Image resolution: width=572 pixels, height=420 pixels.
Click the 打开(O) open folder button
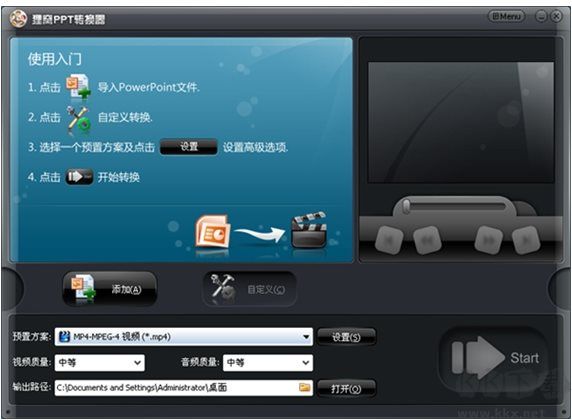(346, 389)
